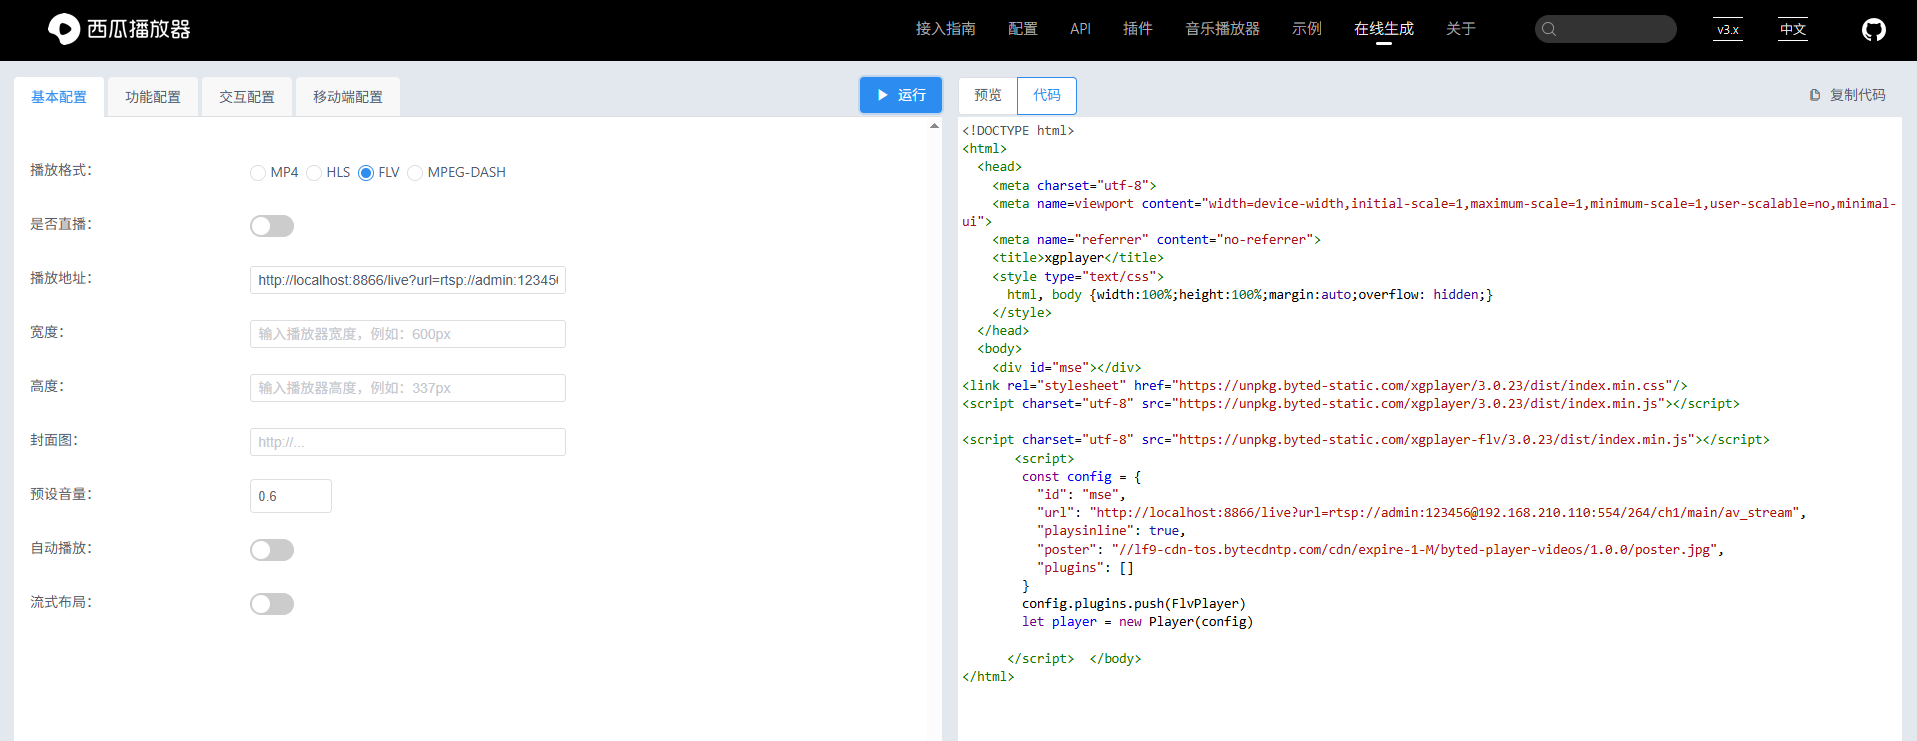Viewport: 1917px width, 741px height.
Task: Click the "config.plugins.push(FlvPlayer)" code line
Action: (1134, 604)
